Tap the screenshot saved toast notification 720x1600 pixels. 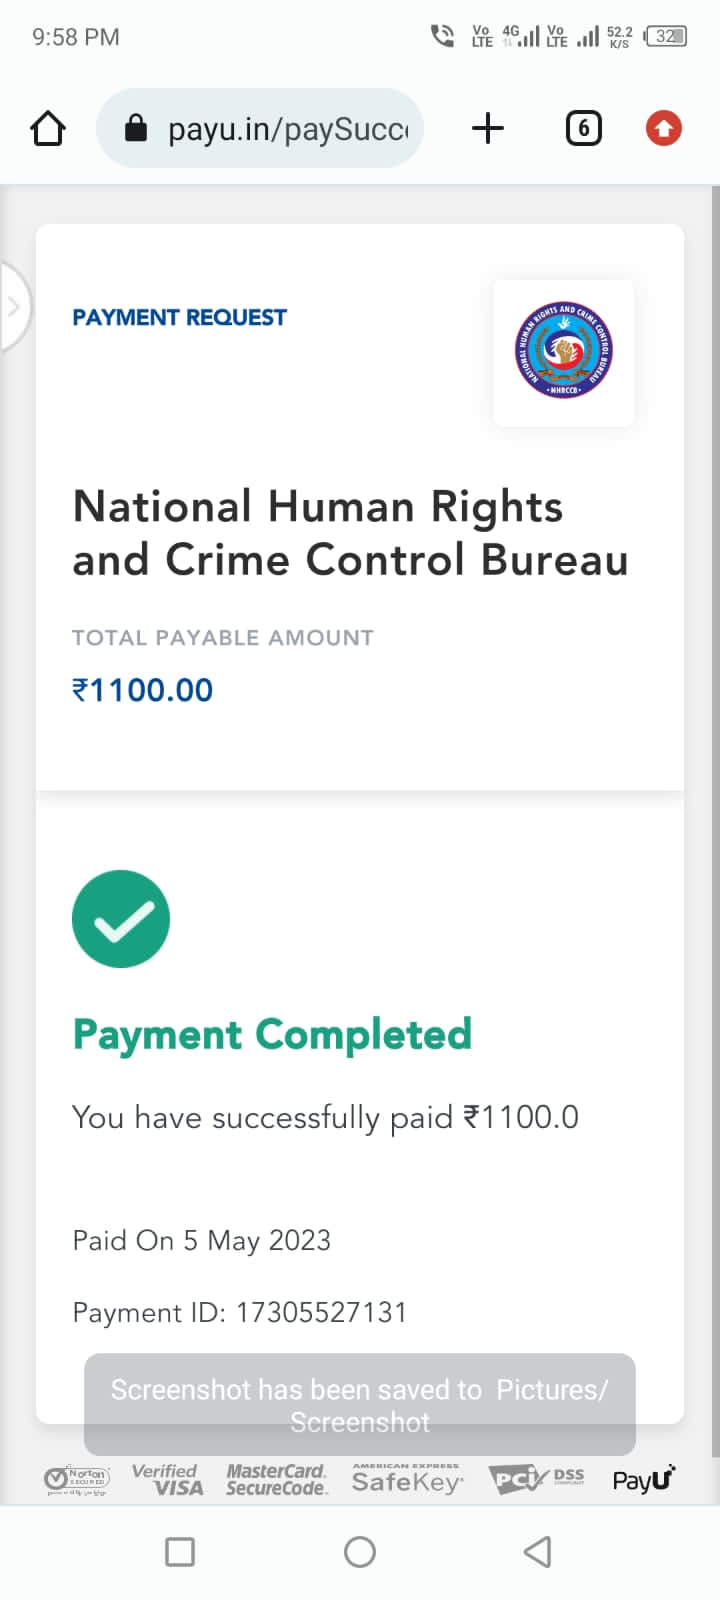coord(360,1404)
